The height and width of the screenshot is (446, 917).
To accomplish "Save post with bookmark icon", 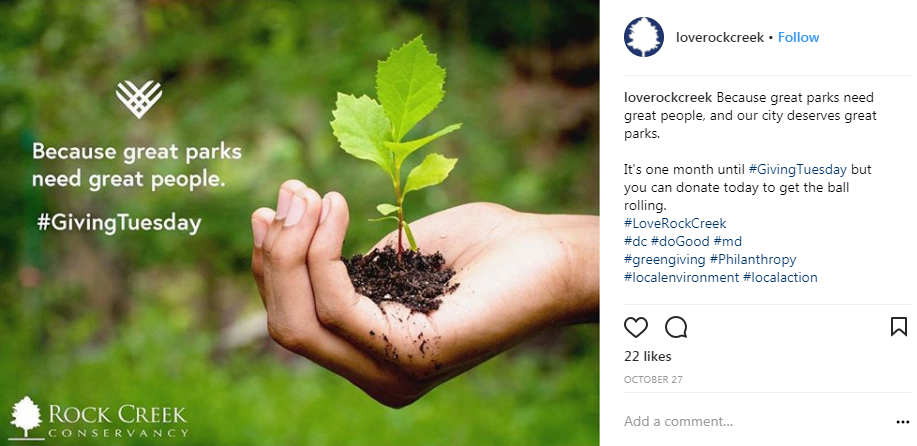I will [x=898, y=327].
